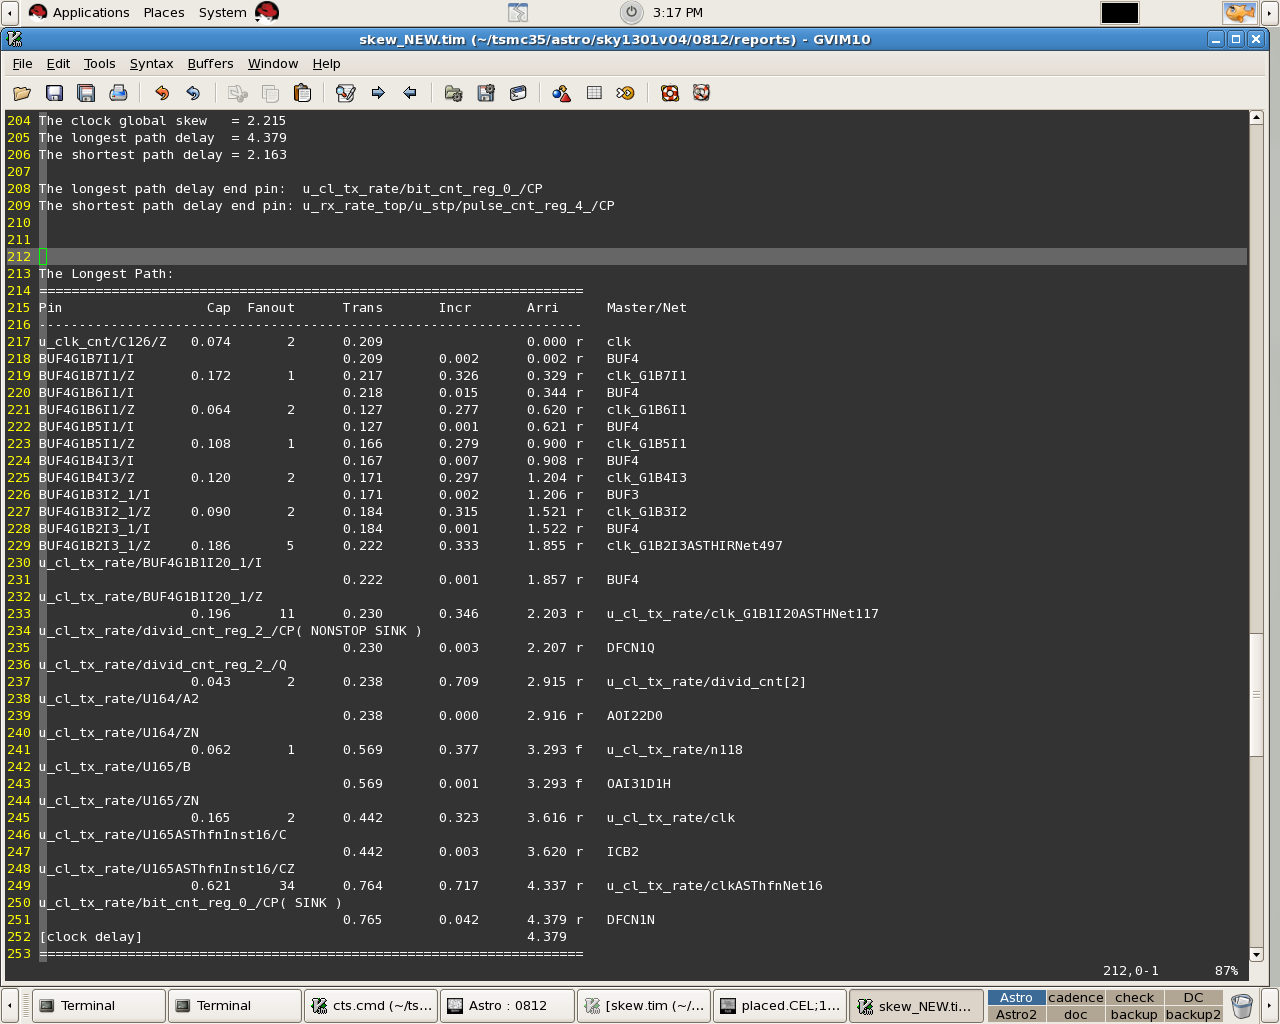
Task: Click the Load Session toolbar icon
Action: [454, 93]
